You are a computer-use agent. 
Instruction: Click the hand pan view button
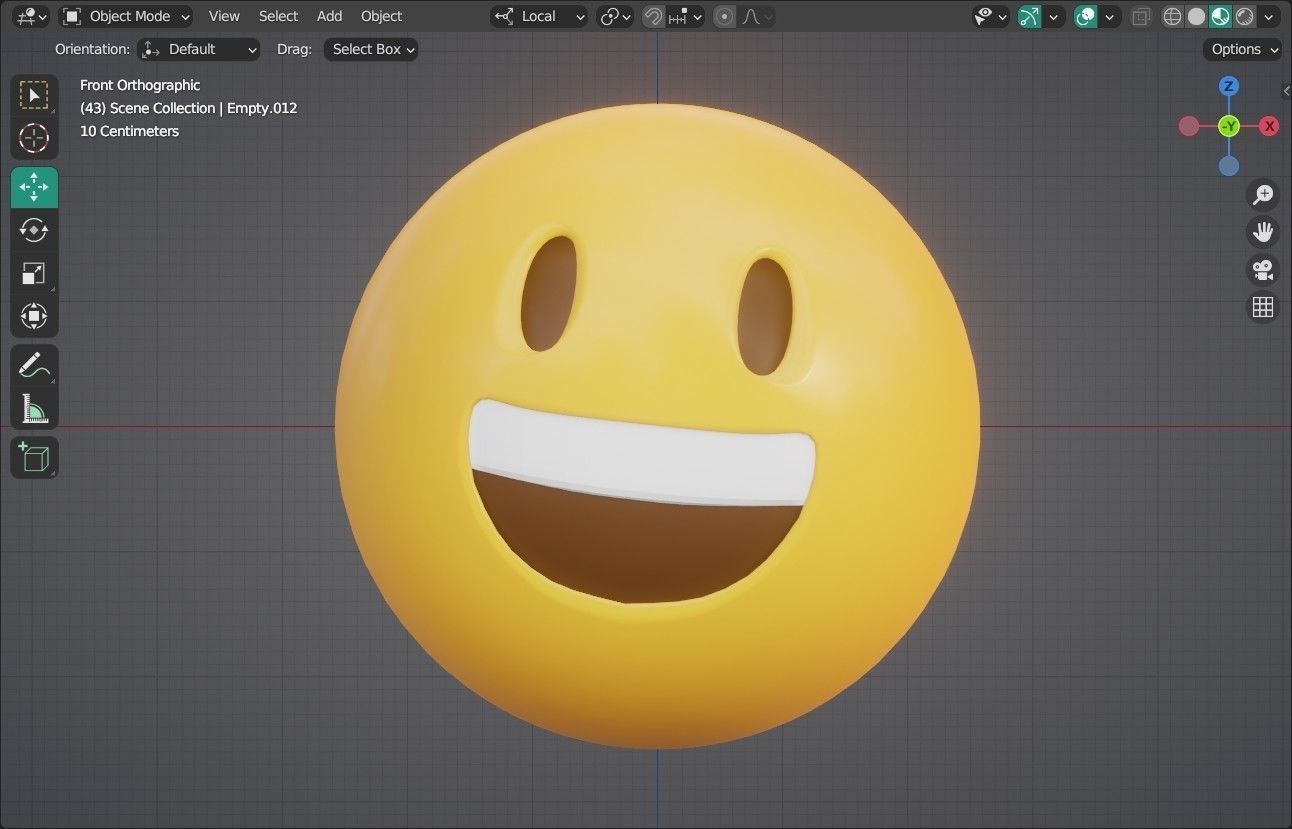click(x=1263, y=232)
